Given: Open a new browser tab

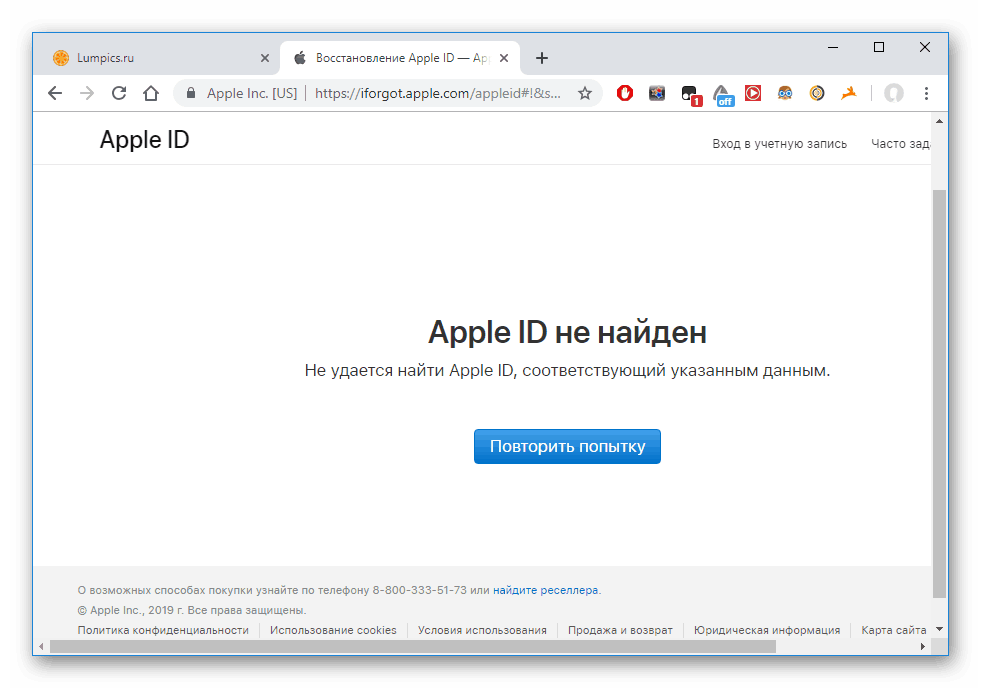Looking at the screenshot, I should [x=542, y=58].
